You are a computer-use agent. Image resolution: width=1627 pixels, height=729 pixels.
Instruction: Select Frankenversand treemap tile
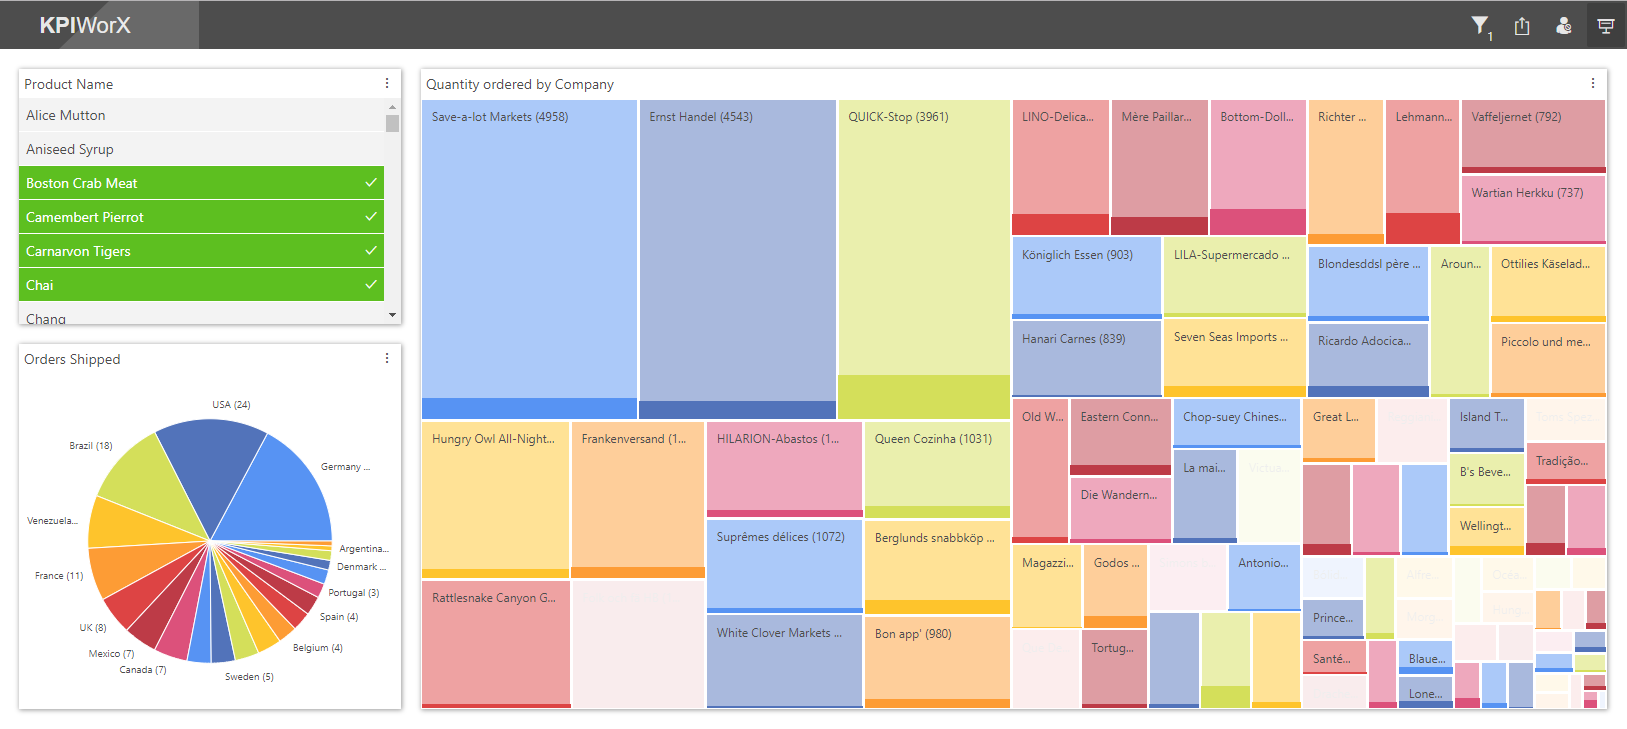[x=638, y=500]
